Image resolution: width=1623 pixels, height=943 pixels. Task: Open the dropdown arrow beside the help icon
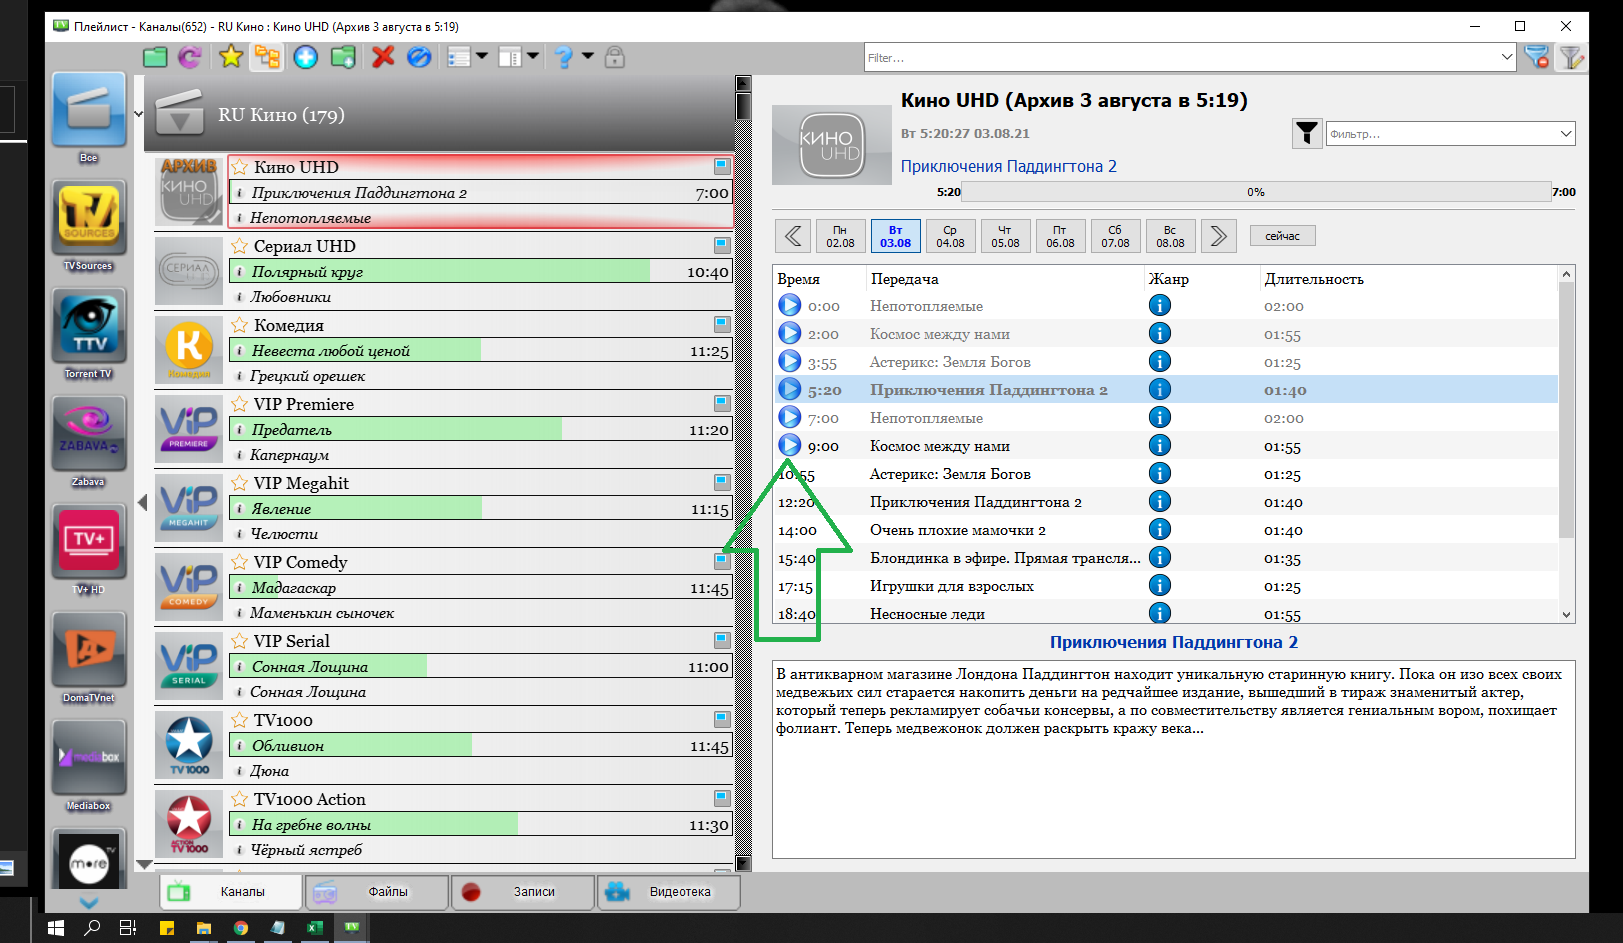[588, 57]
